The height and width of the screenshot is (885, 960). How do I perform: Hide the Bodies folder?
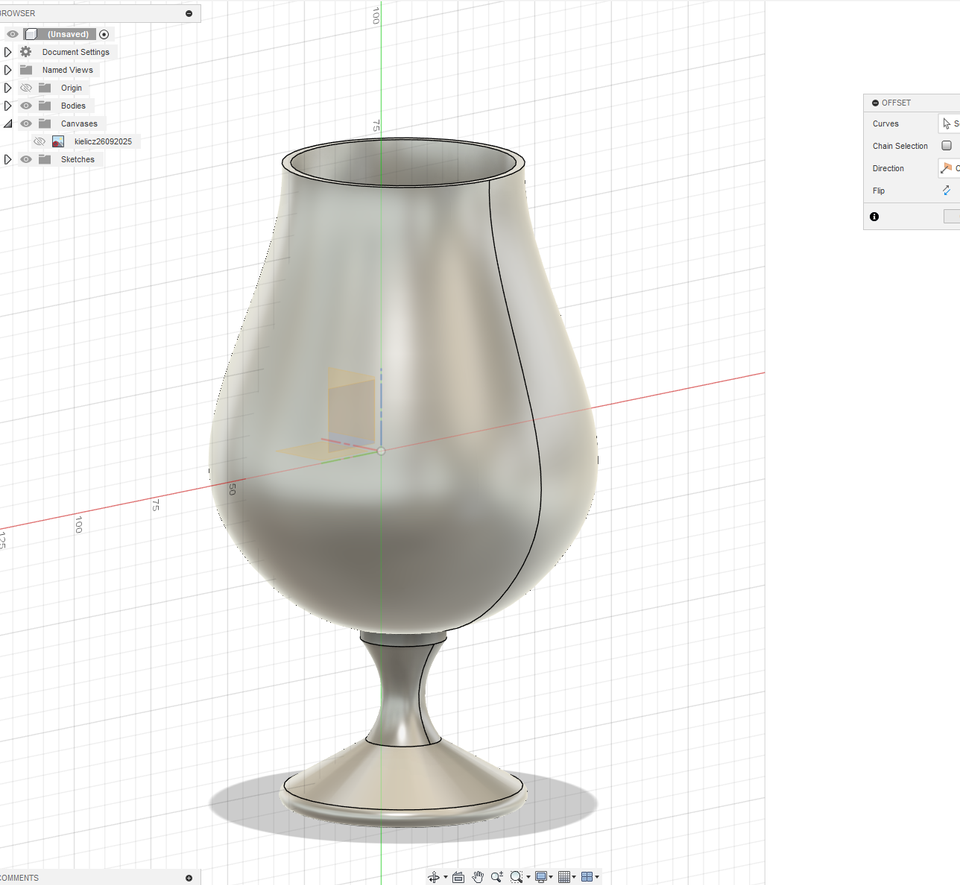coord(27,106)
